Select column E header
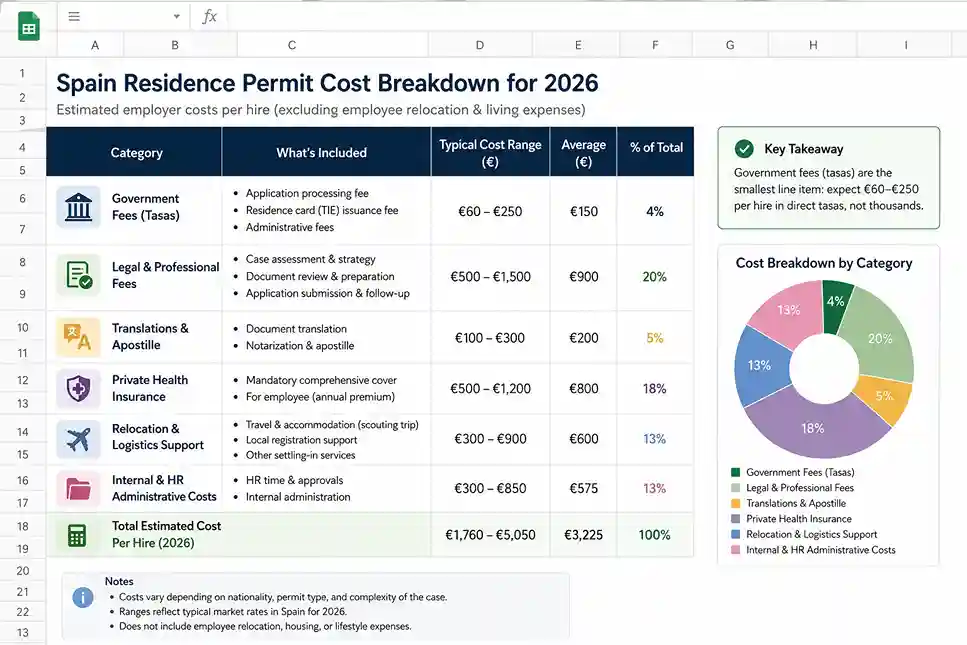Image resolution: width=967 pixels, height=645 pixels. pos(576,45)
